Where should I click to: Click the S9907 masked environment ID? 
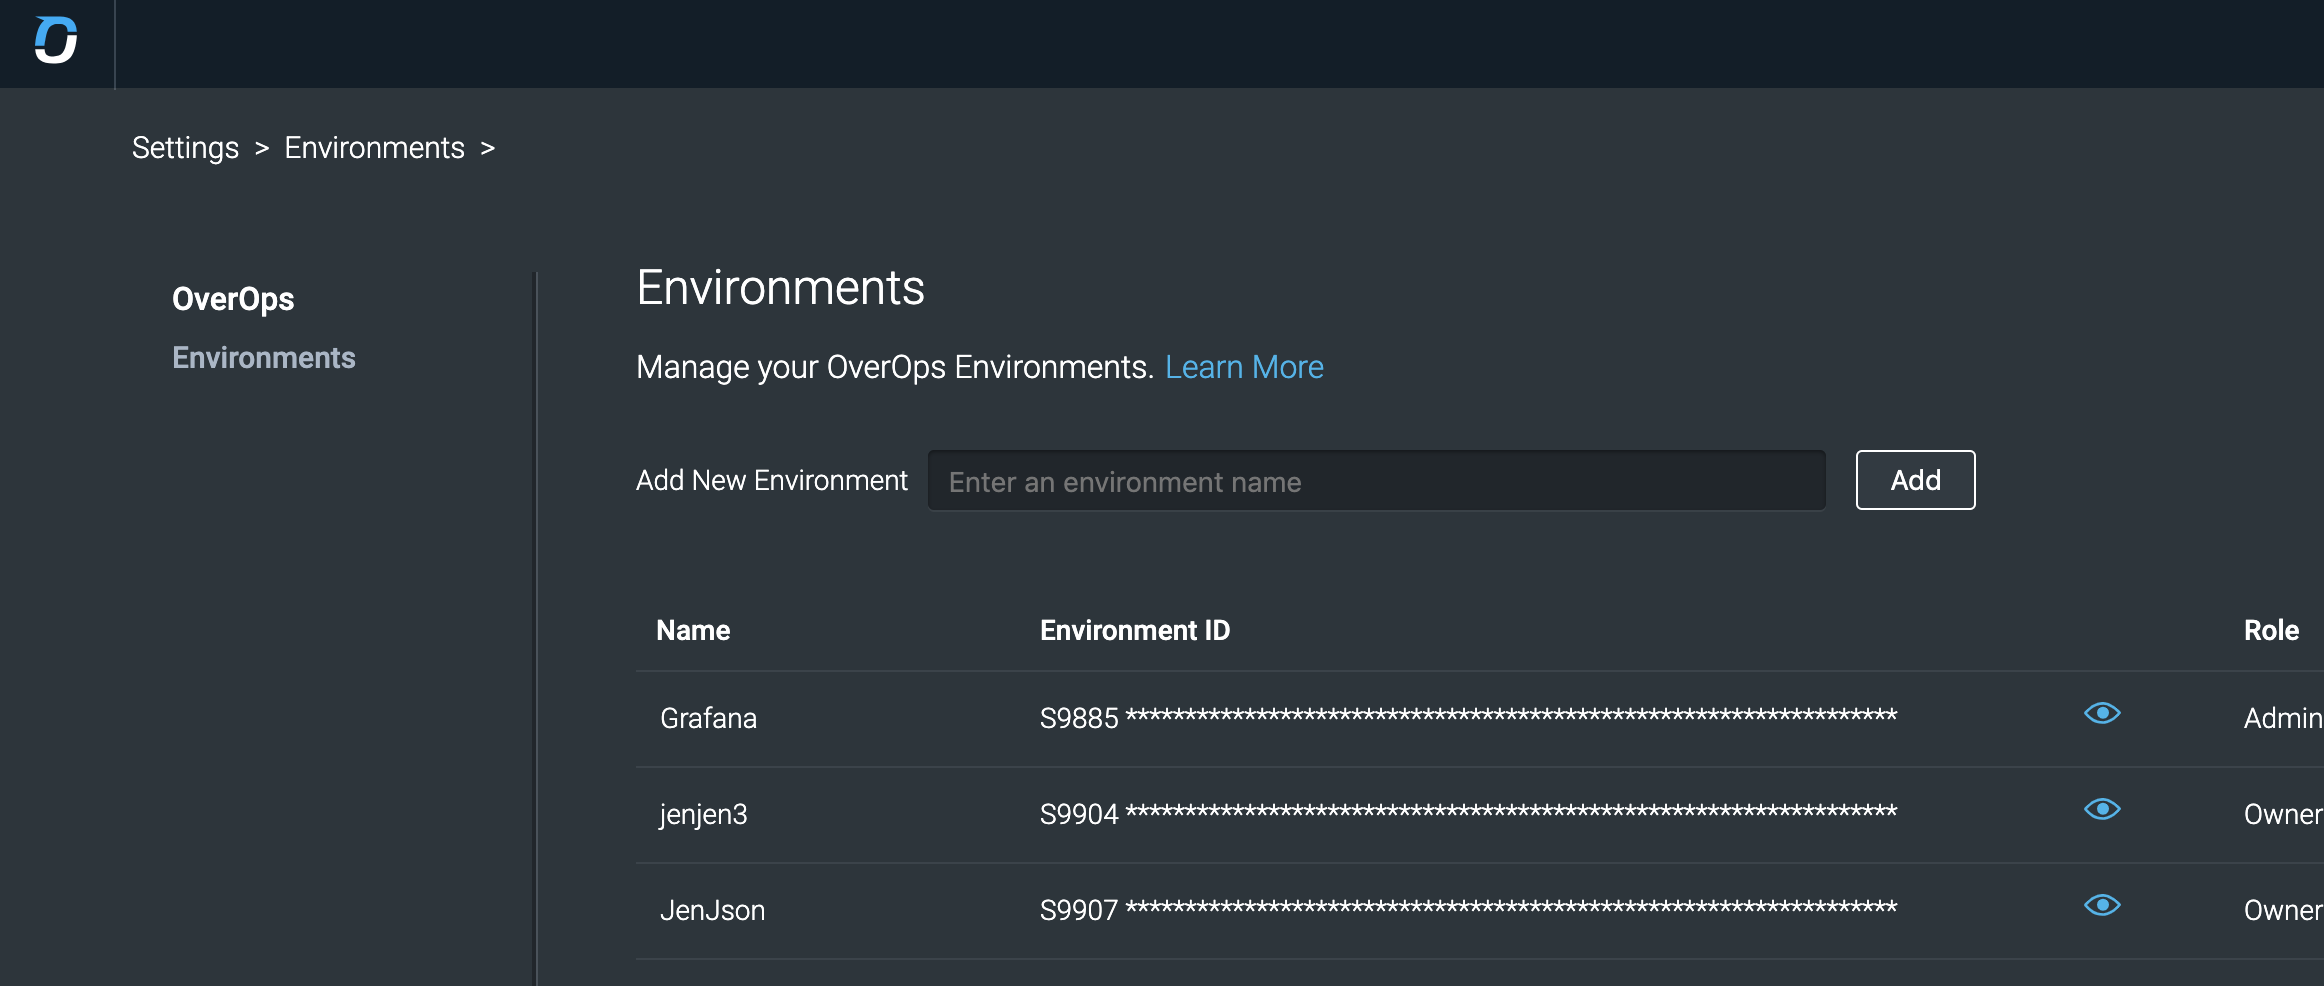[1468, 909]
